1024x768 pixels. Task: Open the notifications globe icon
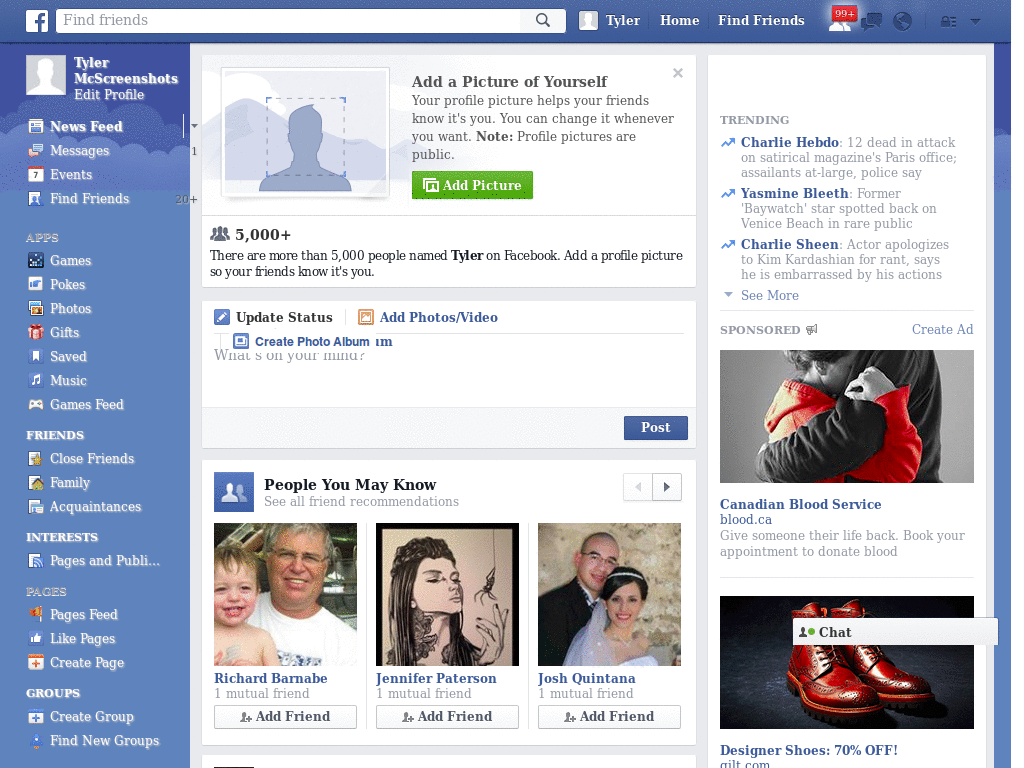click(903, 22)
